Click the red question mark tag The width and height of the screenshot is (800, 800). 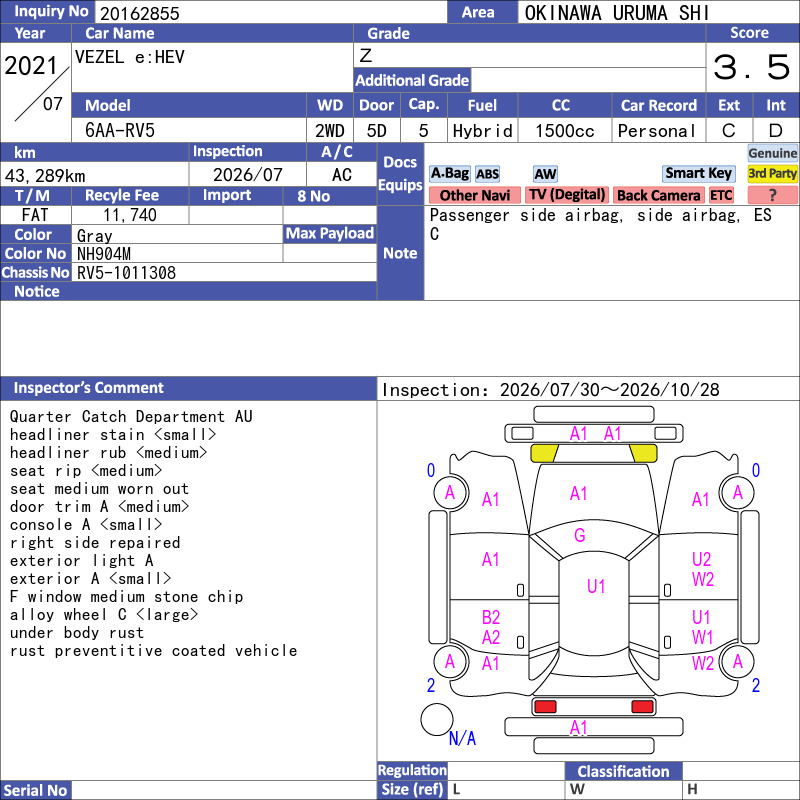coord(772,195)
